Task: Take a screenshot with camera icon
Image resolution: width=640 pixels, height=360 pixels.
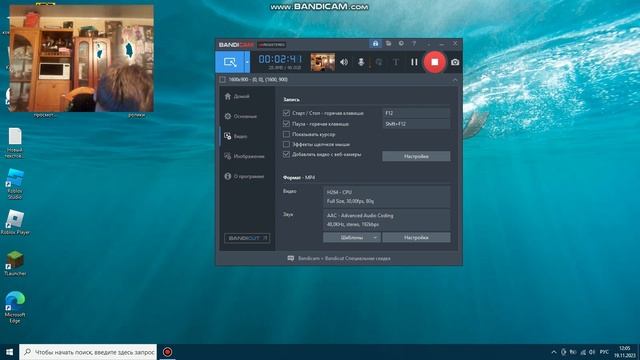Action: [455, 62]
